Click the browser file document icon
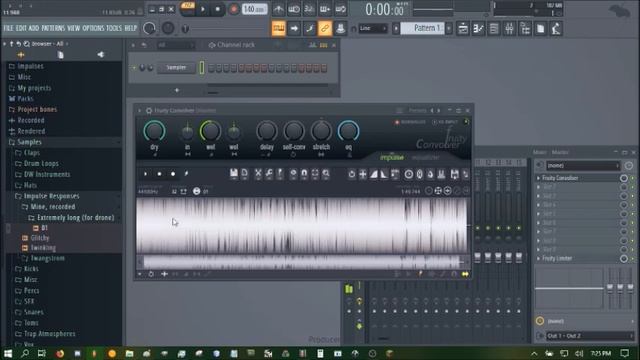This screenshot has height=360, width=640. (x=60, y=55)
